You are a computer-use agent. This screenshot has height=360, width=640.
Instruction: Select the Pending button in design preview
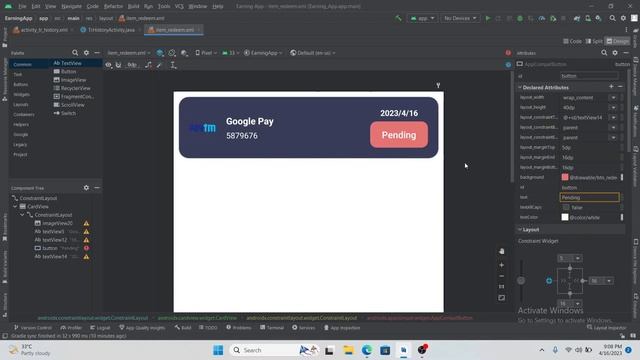point(399,135)
